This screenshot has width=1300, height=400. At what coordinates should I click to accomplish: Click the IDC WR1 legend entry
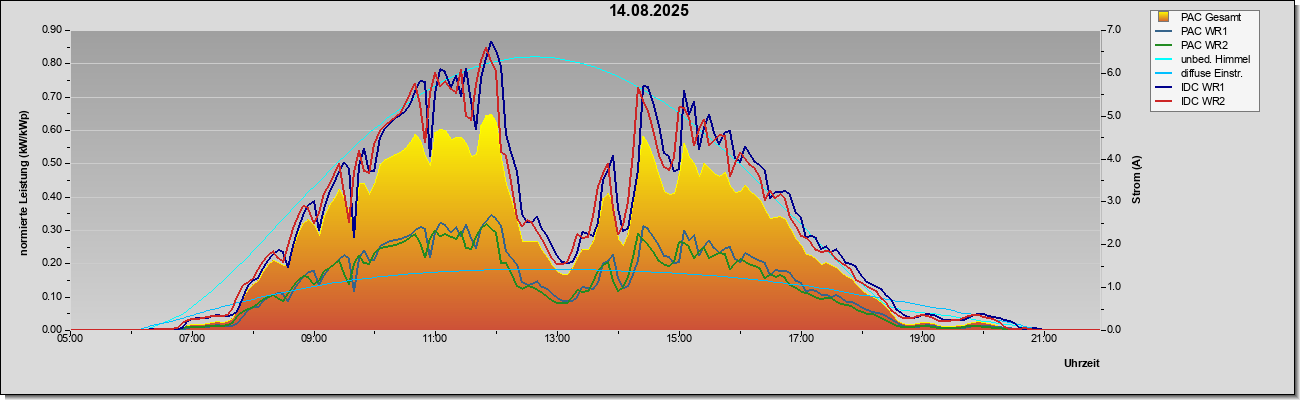click(1191, 87)
